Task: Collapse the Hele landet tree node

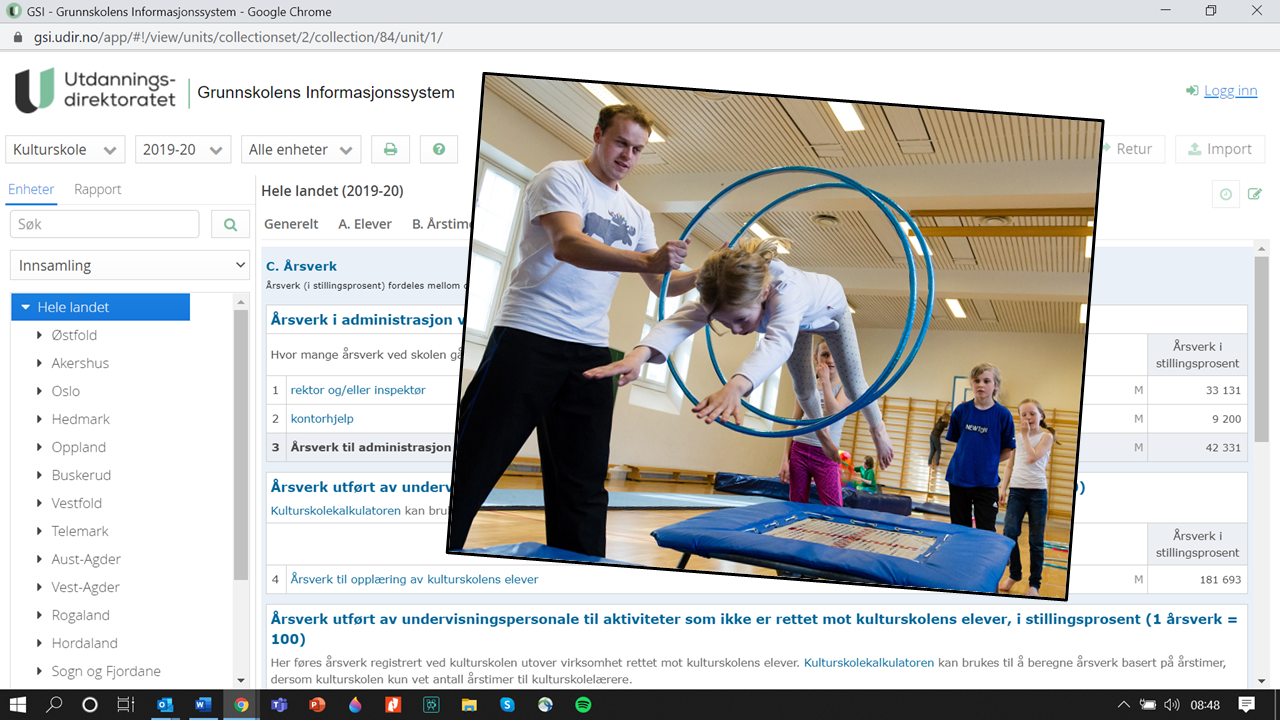Action: click(x=26, y=308)
